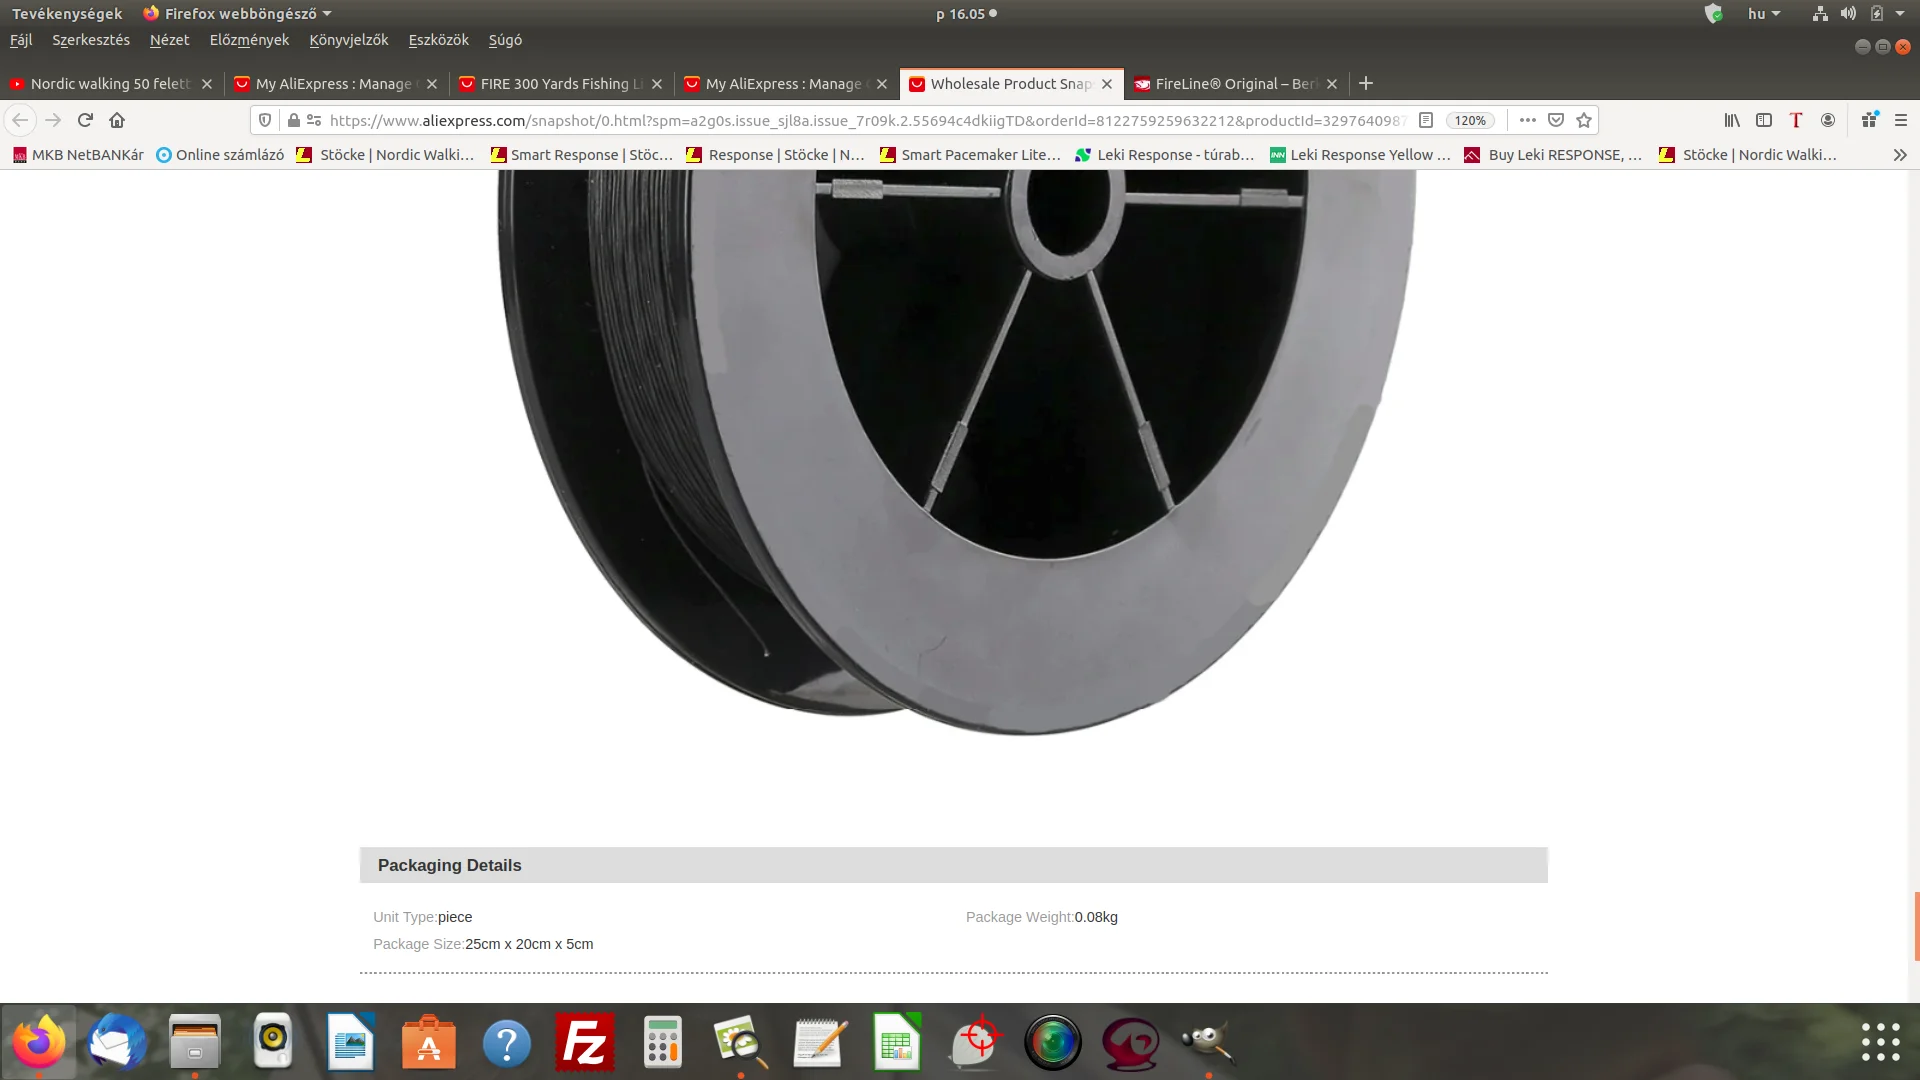Switch to FireLine Original tab
The image size is (1920, 1080).
point(1235,84)
